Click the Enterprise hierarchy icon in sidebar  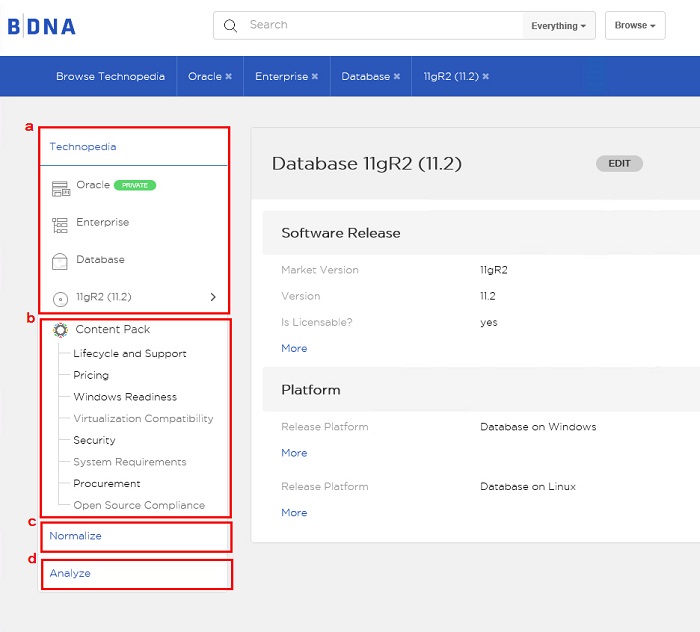coord(60,225)
